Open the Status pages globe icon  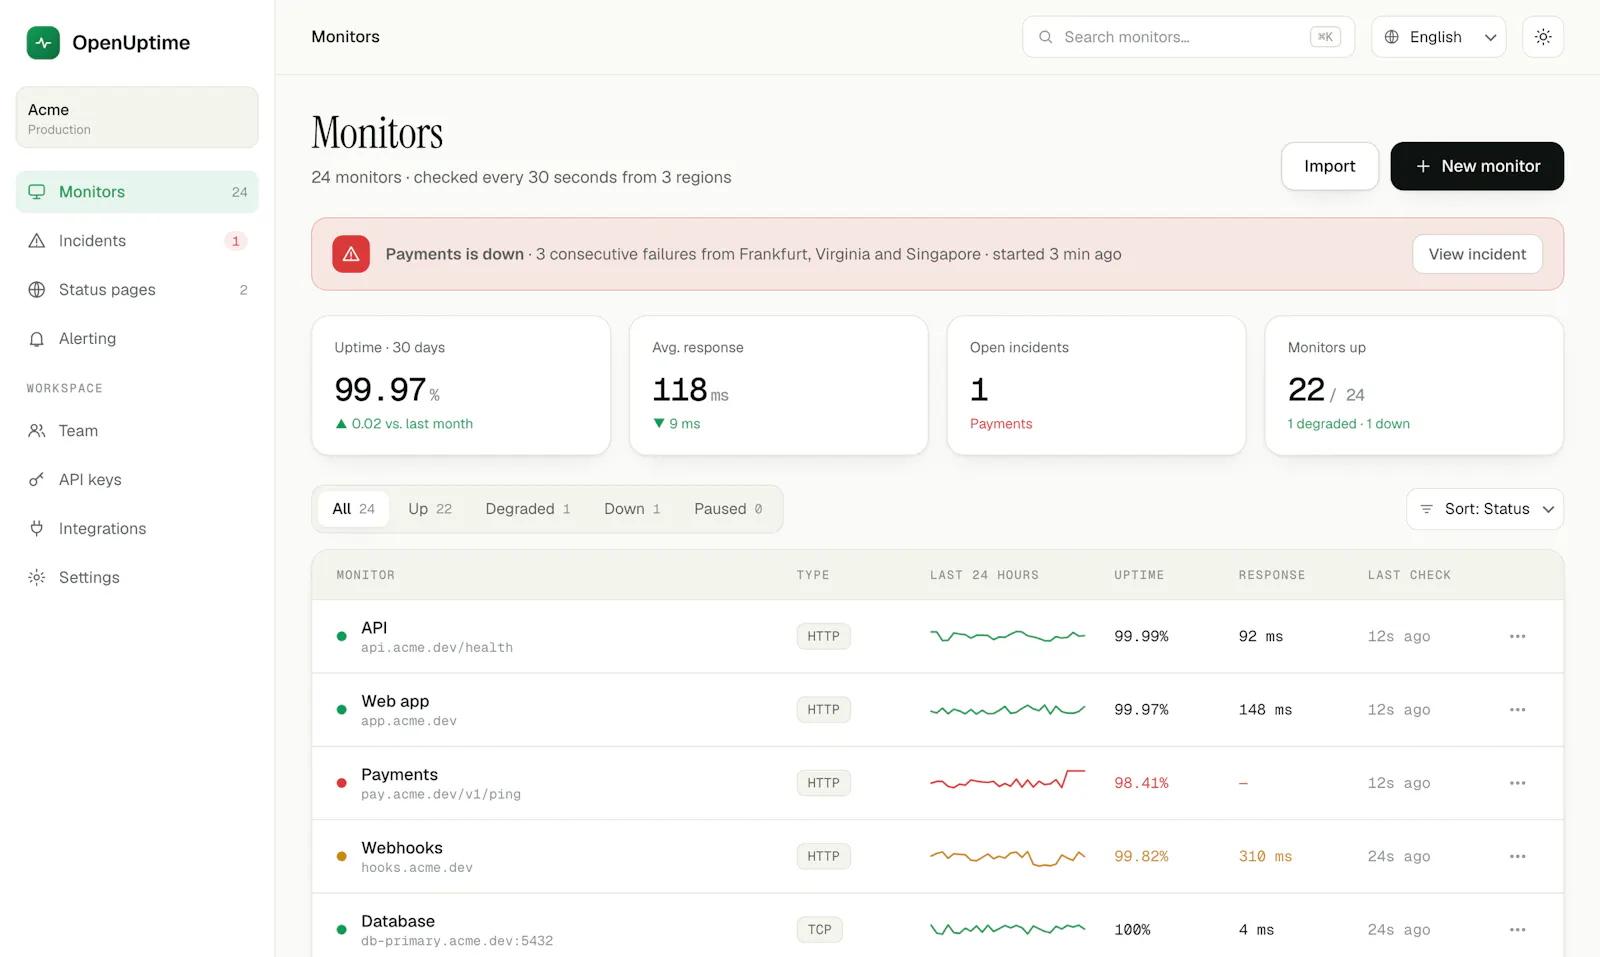(37, 290)
